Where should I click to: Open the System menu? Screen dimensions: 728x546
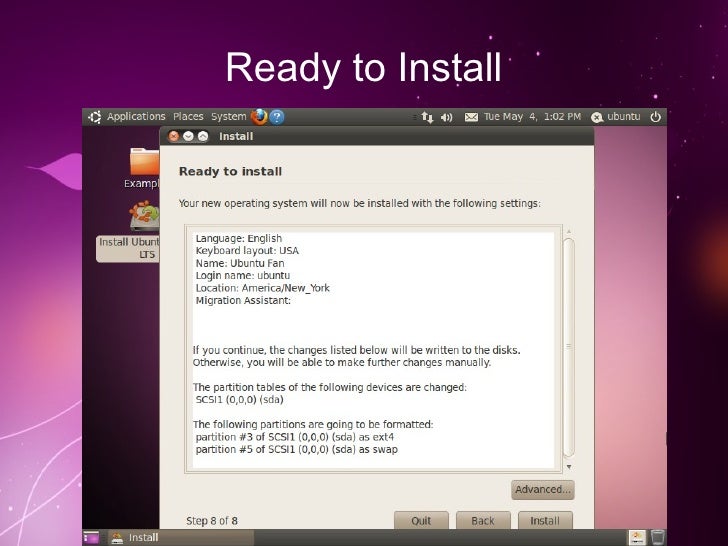click(x=228, y=117)
